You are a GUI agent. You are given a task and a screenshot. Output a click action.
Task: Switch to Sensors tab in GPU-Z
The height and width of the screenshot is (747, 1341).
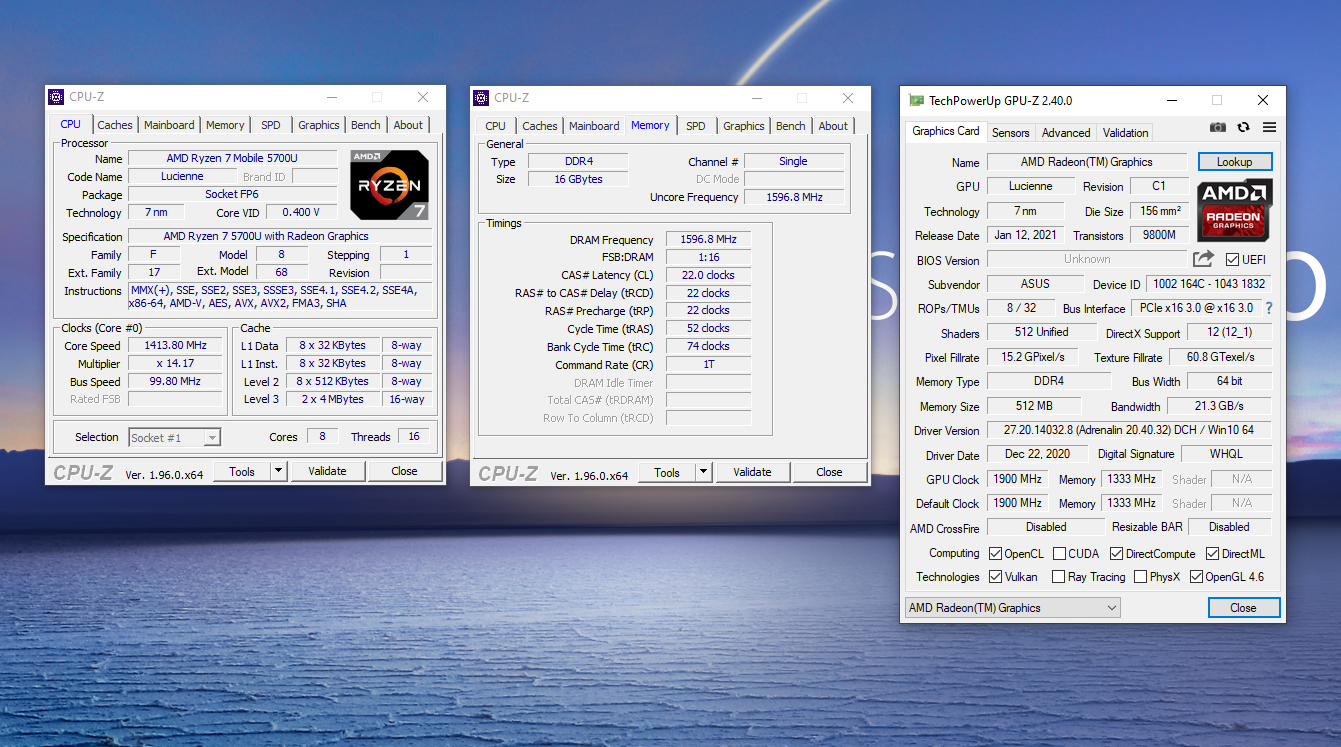[x=1010, y=132]
